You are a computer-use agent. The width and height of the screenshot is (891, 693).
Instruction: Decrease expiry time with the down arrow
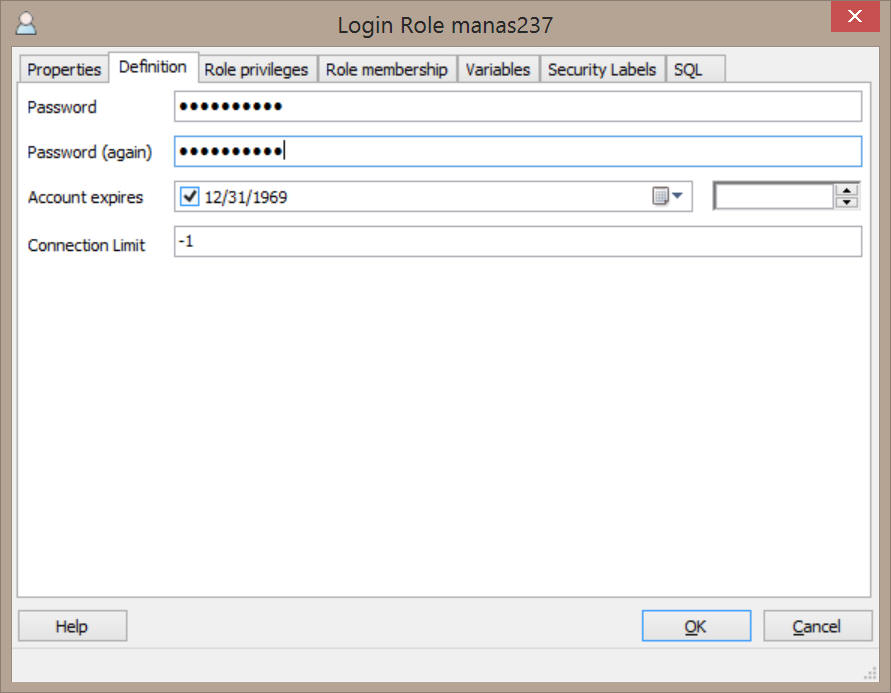coord(847,203)
